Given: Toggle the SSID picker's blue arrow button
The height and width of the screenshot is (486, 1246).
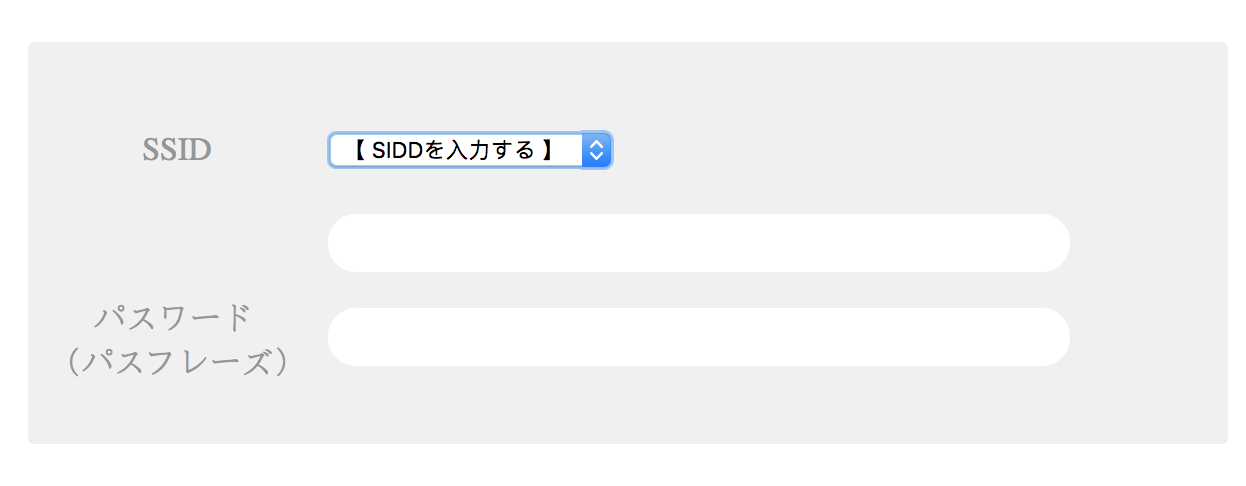Looking at the screenshot, I should 596,150.
